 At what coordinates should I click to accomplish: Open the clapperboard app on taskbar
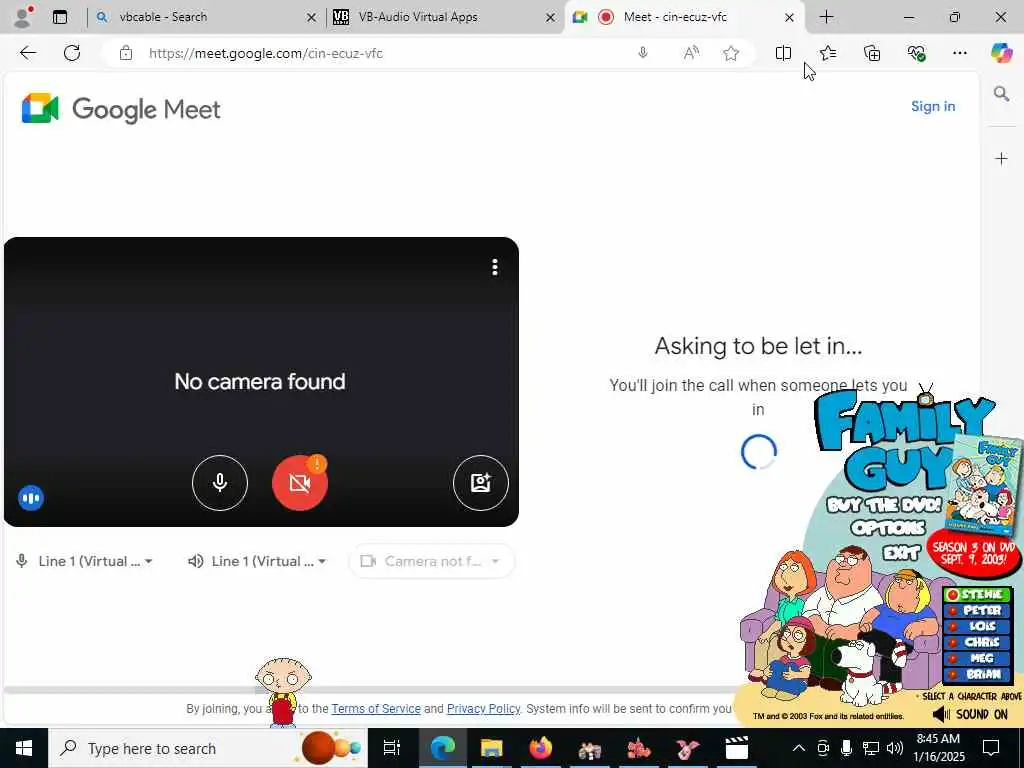[737, 748]
